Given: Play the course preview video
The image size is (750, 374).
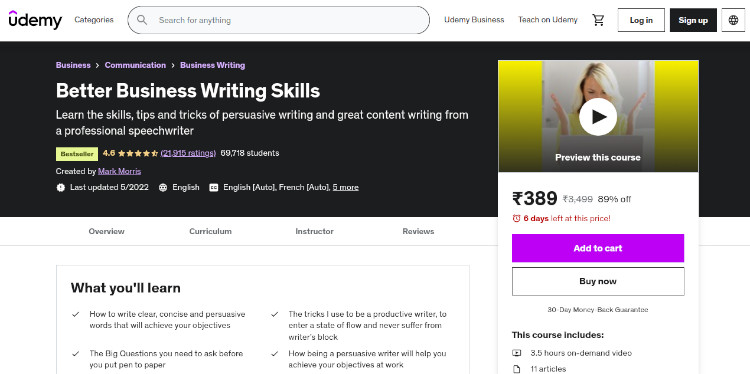Looking at the screenshot, I should pyautogui.click(x=598, y=117).
